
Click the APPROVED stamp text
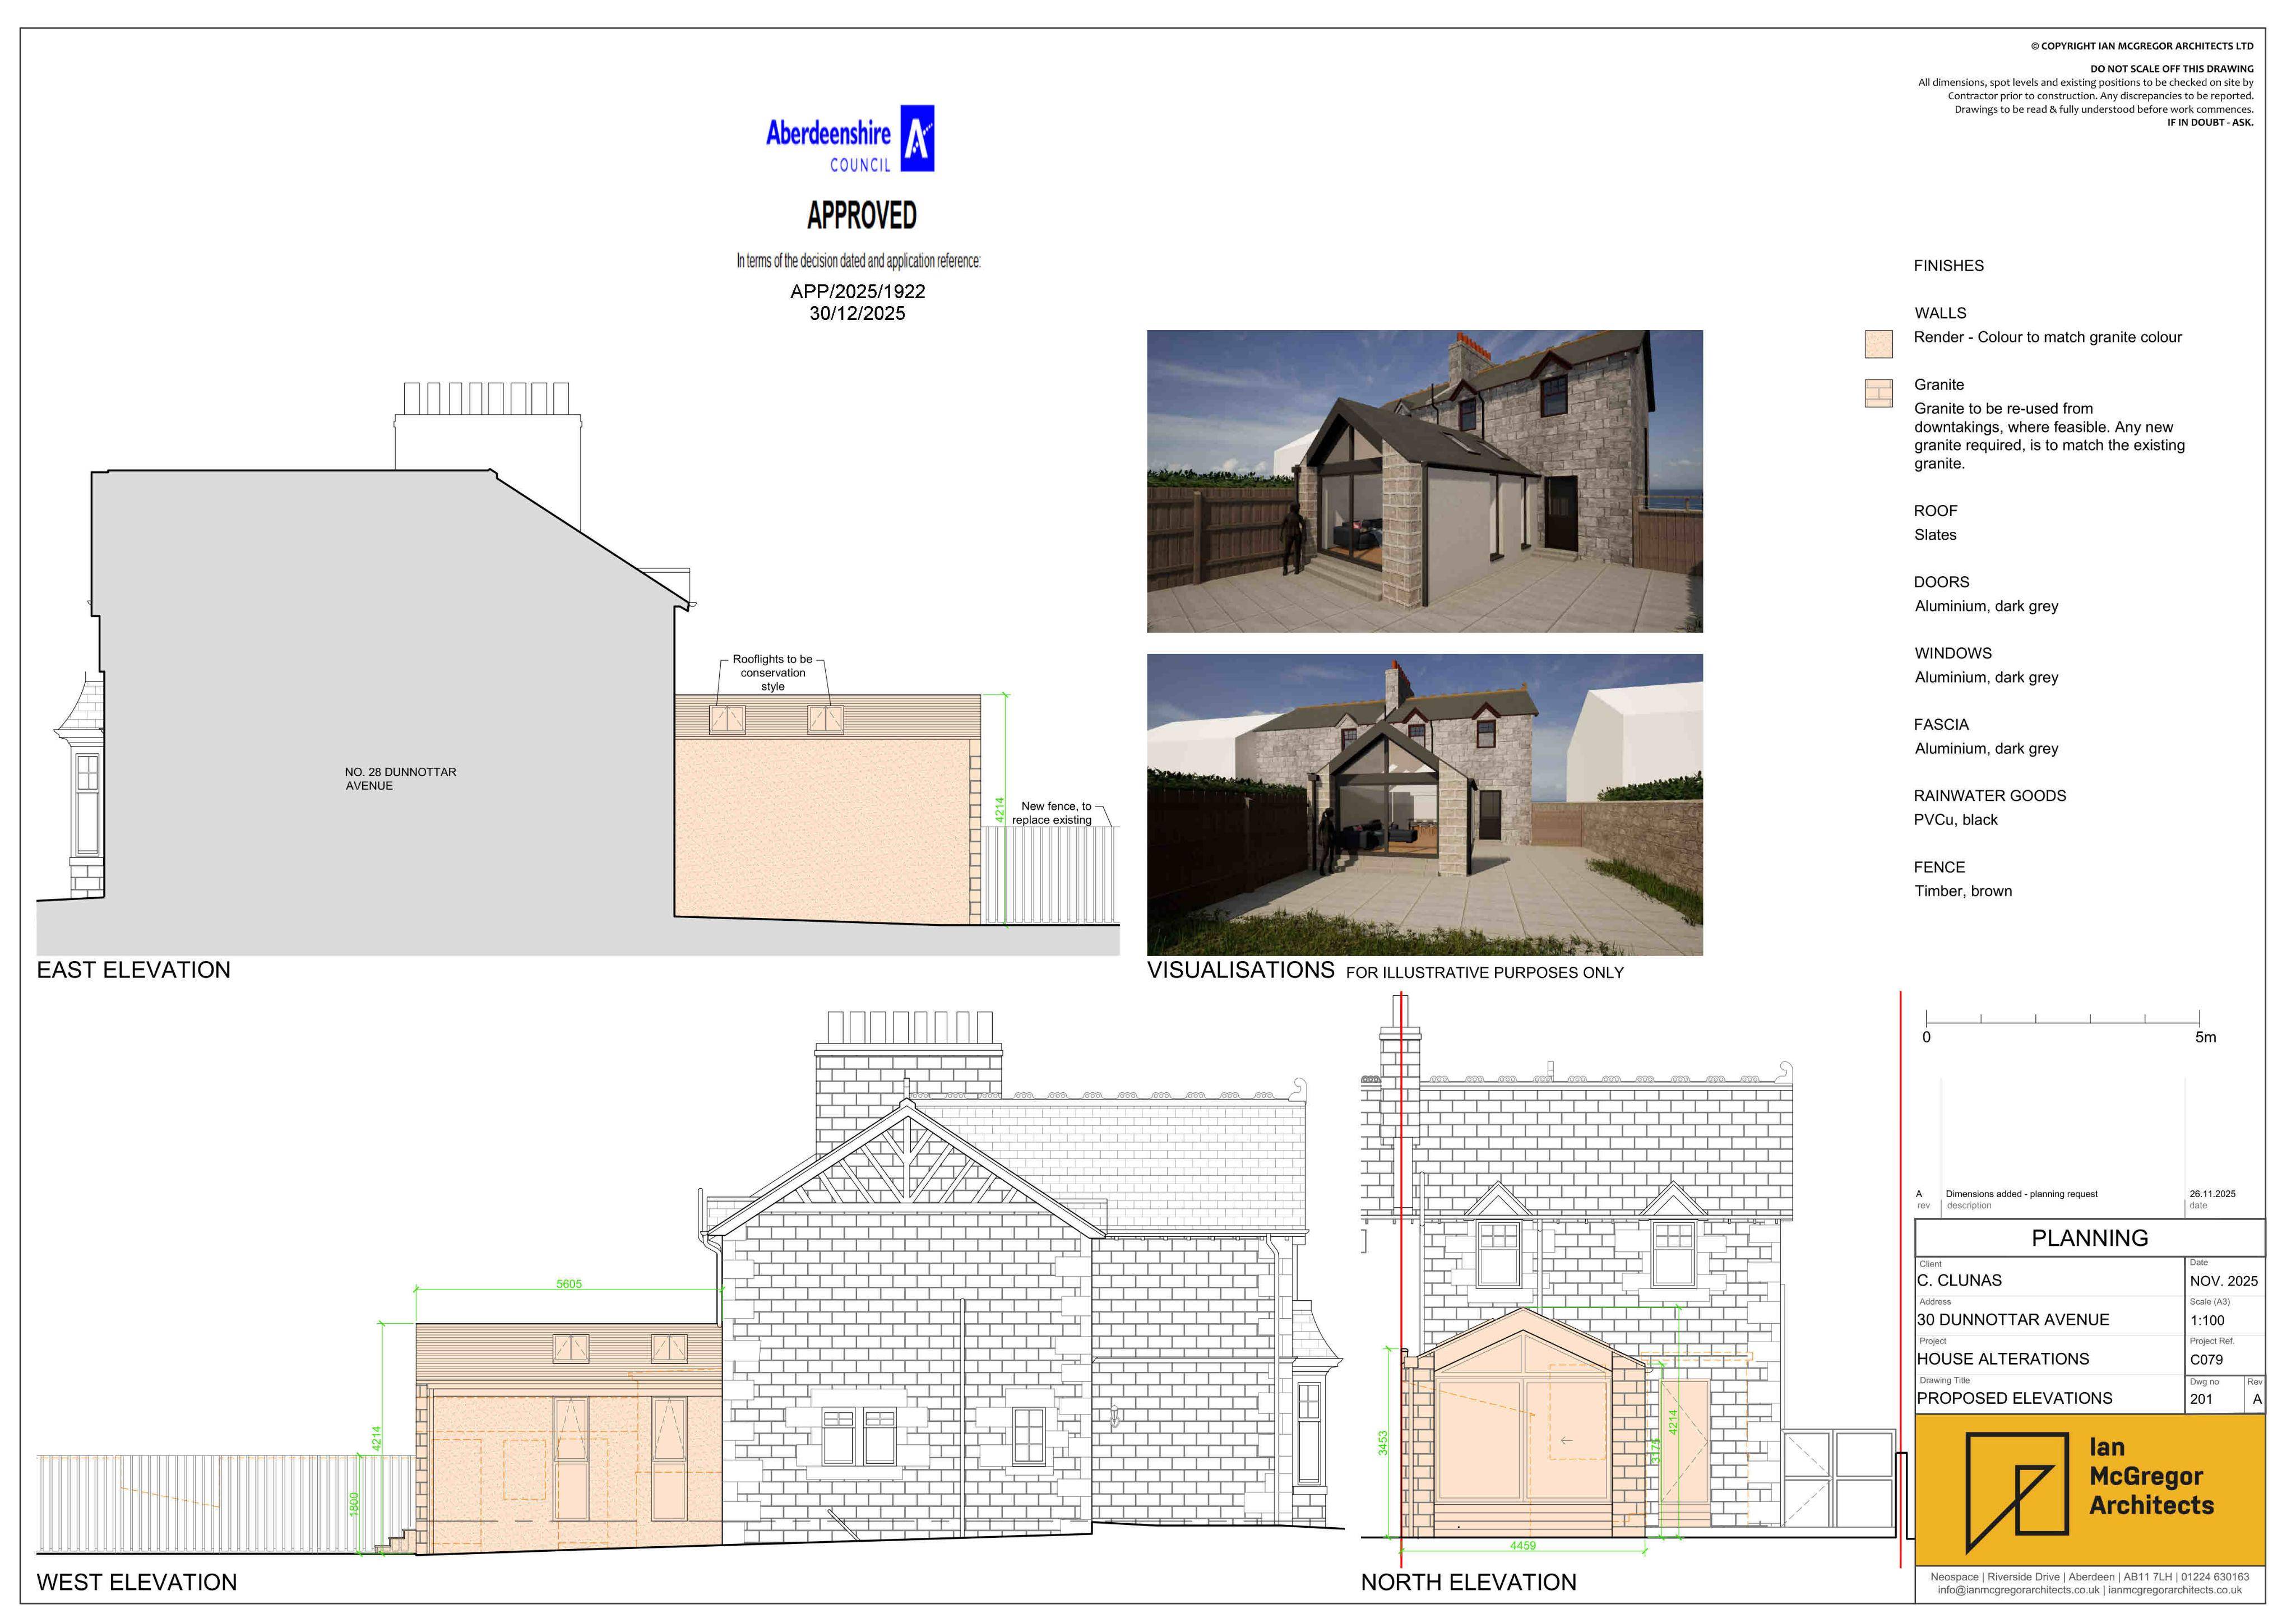coord(861,215)
